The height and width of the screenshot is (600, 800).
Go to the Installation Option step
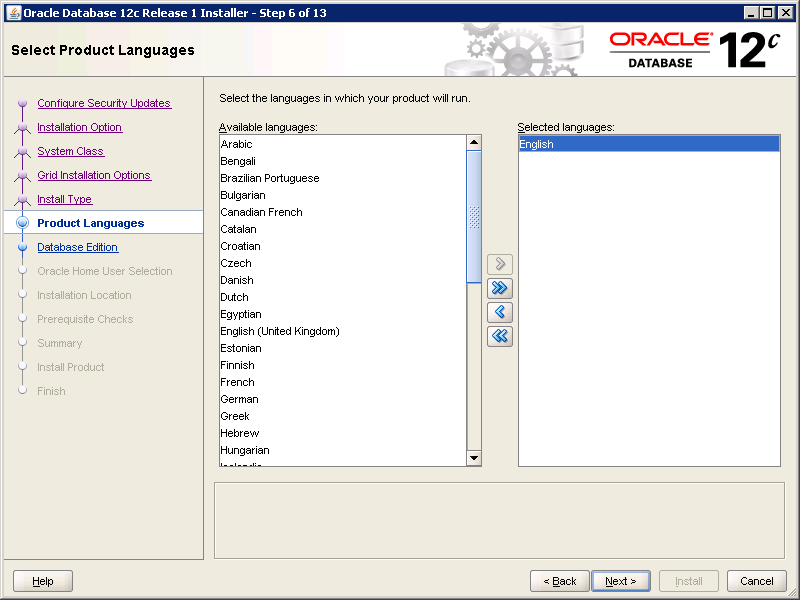pos(79,127)
